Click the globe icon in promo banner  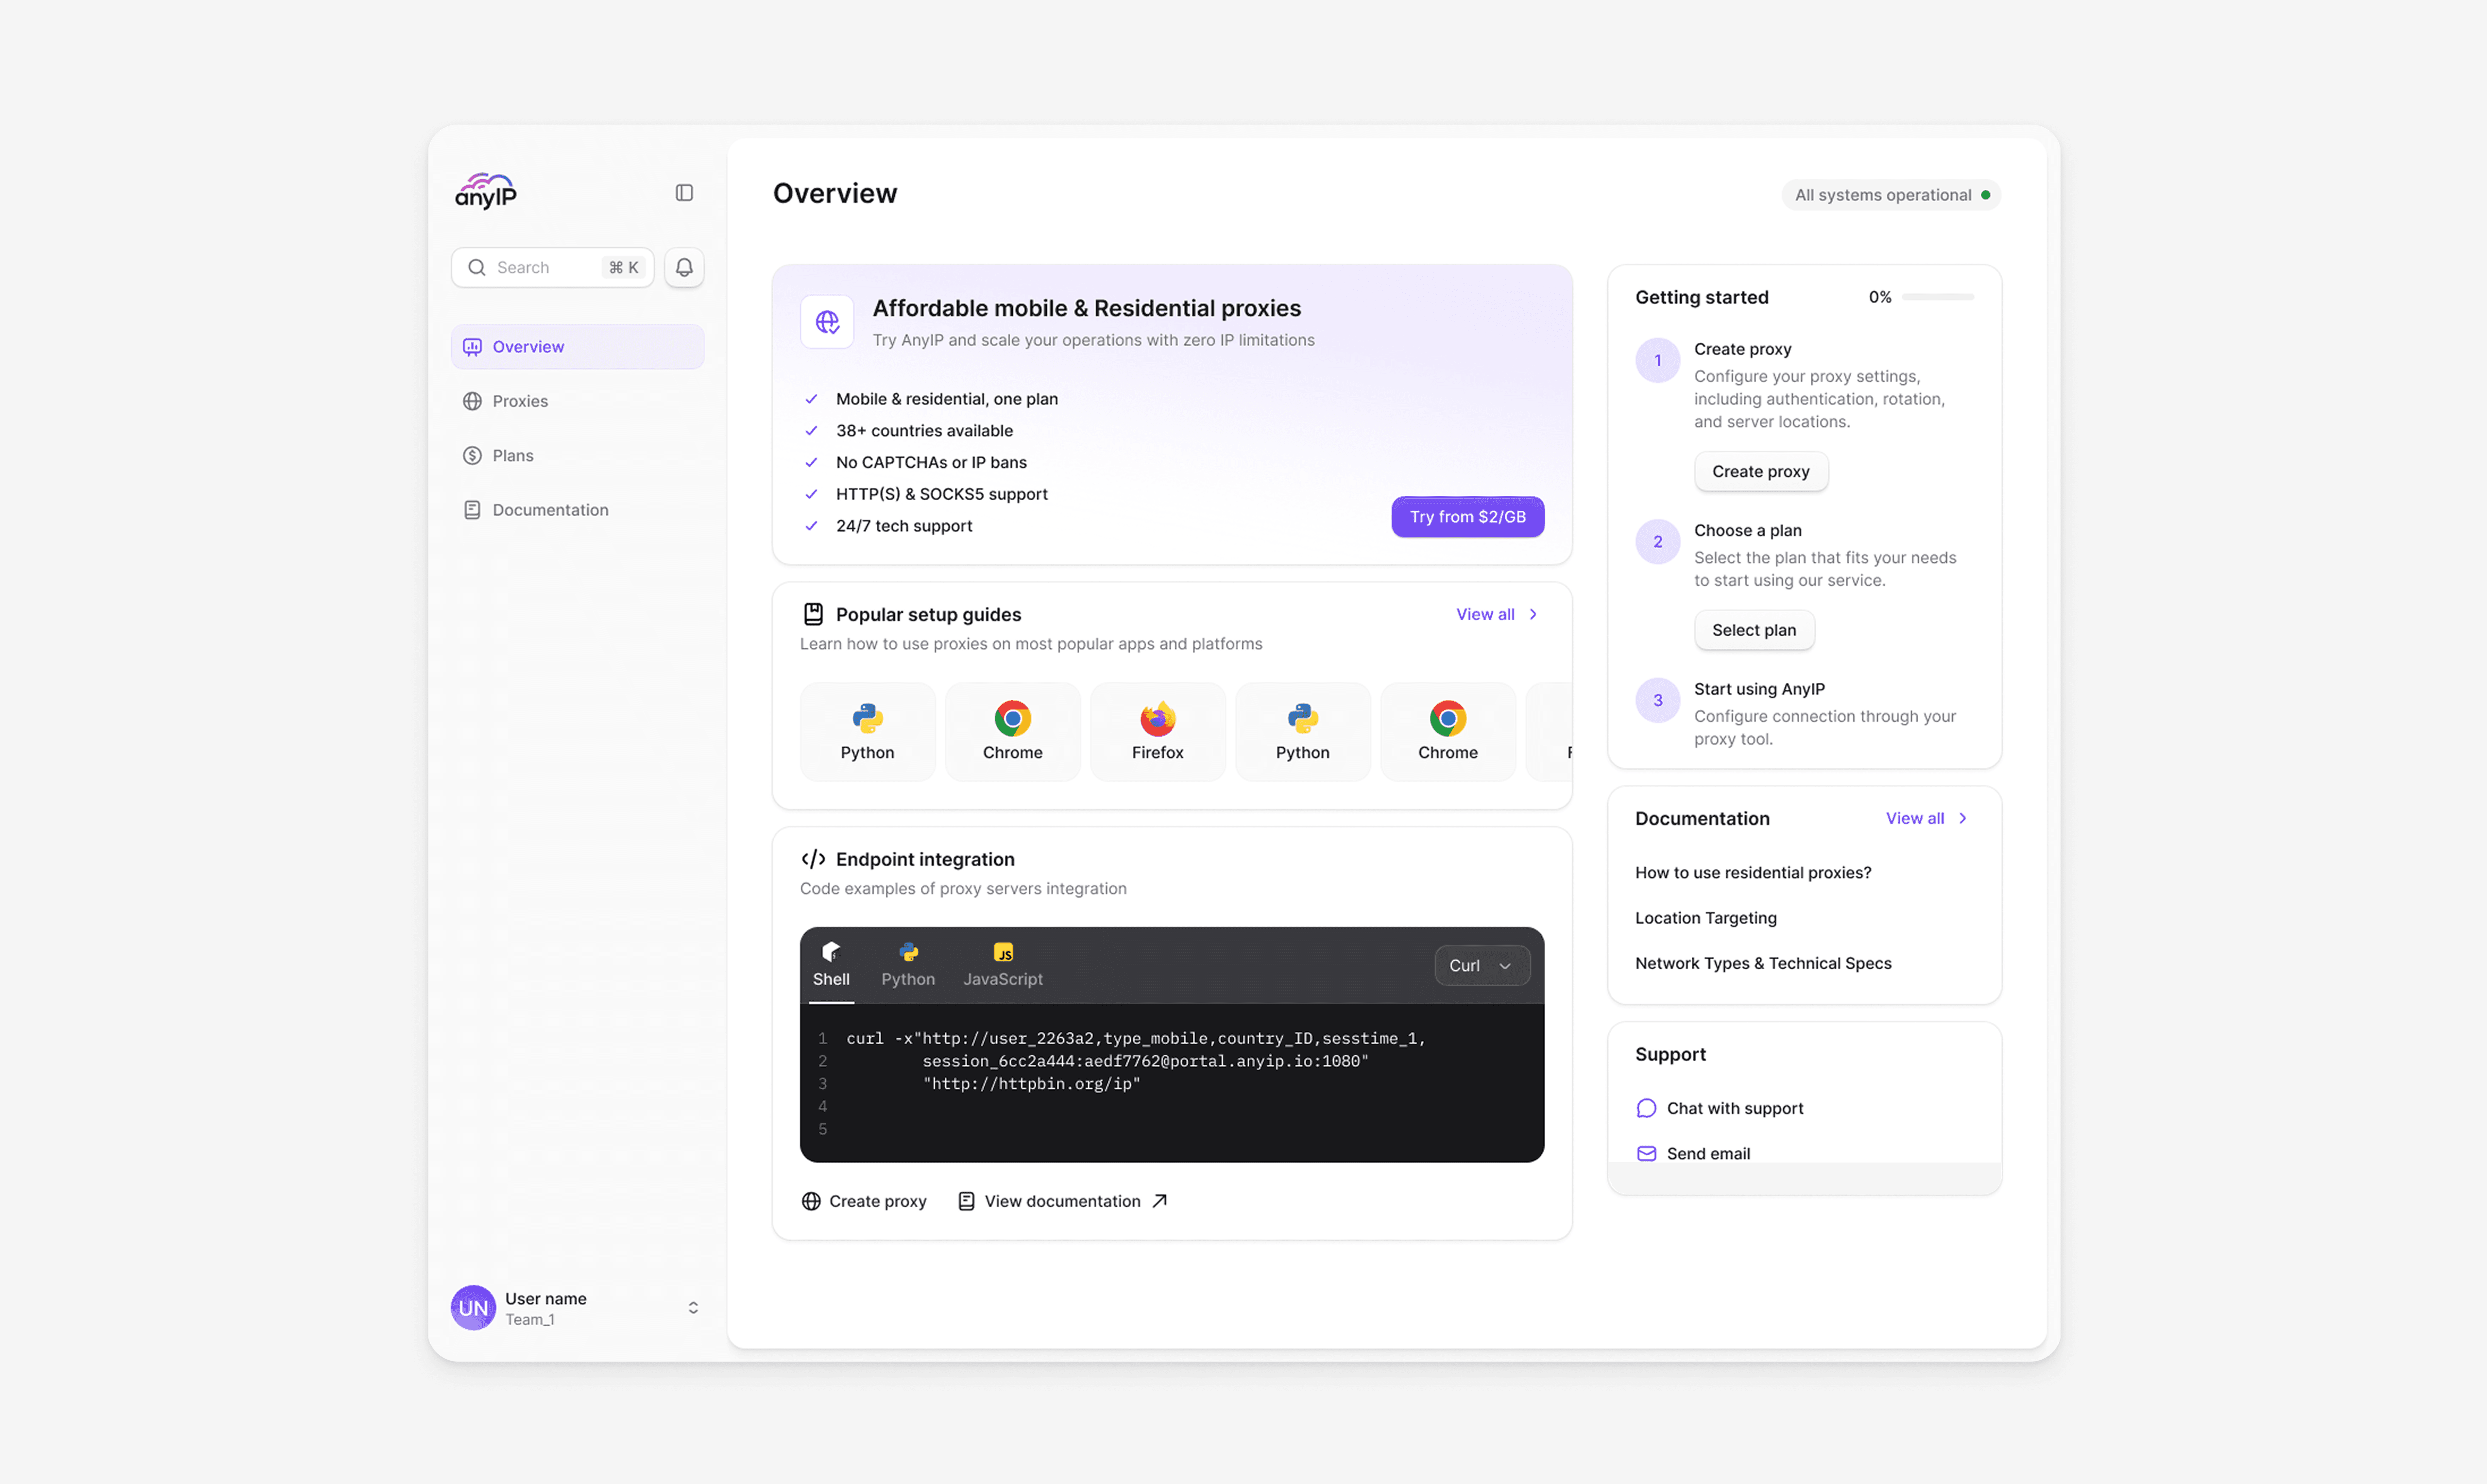click(x=827, y=322)
